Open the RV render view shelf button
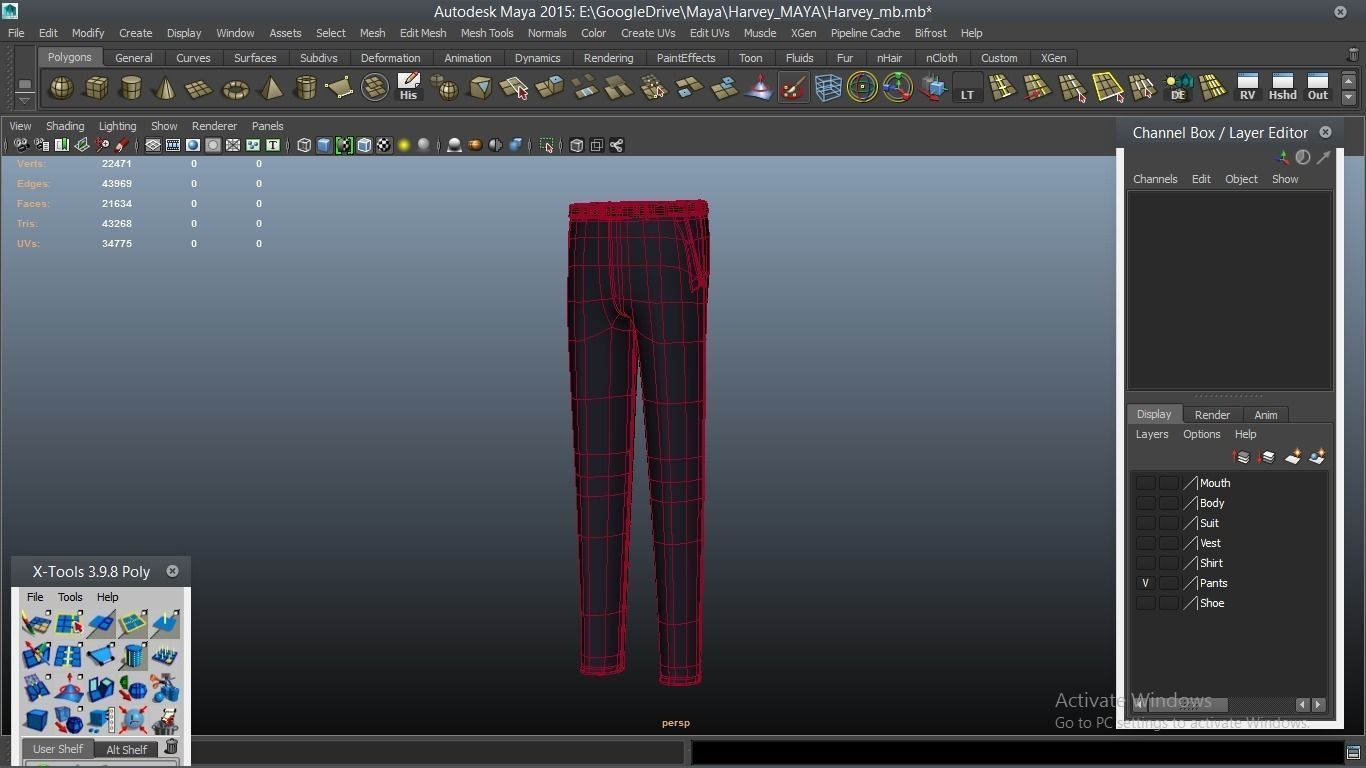 pyautogui.click(x=1247, y=88)
